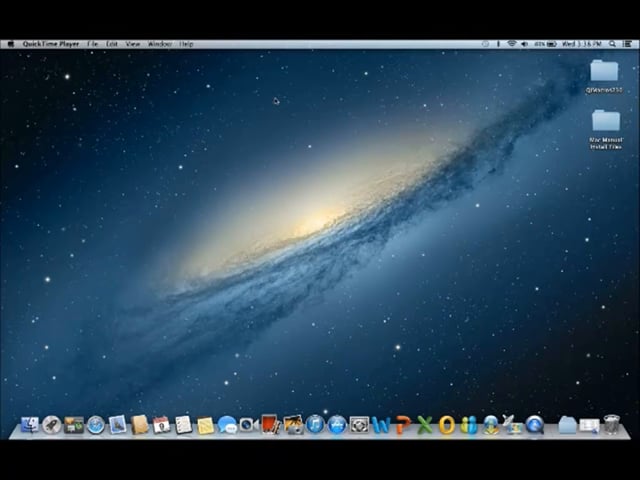This screenshot has width=640, height=480.
Task: Open the App Store dock icon
Action: pyautogui.click(x=337, y=425)
